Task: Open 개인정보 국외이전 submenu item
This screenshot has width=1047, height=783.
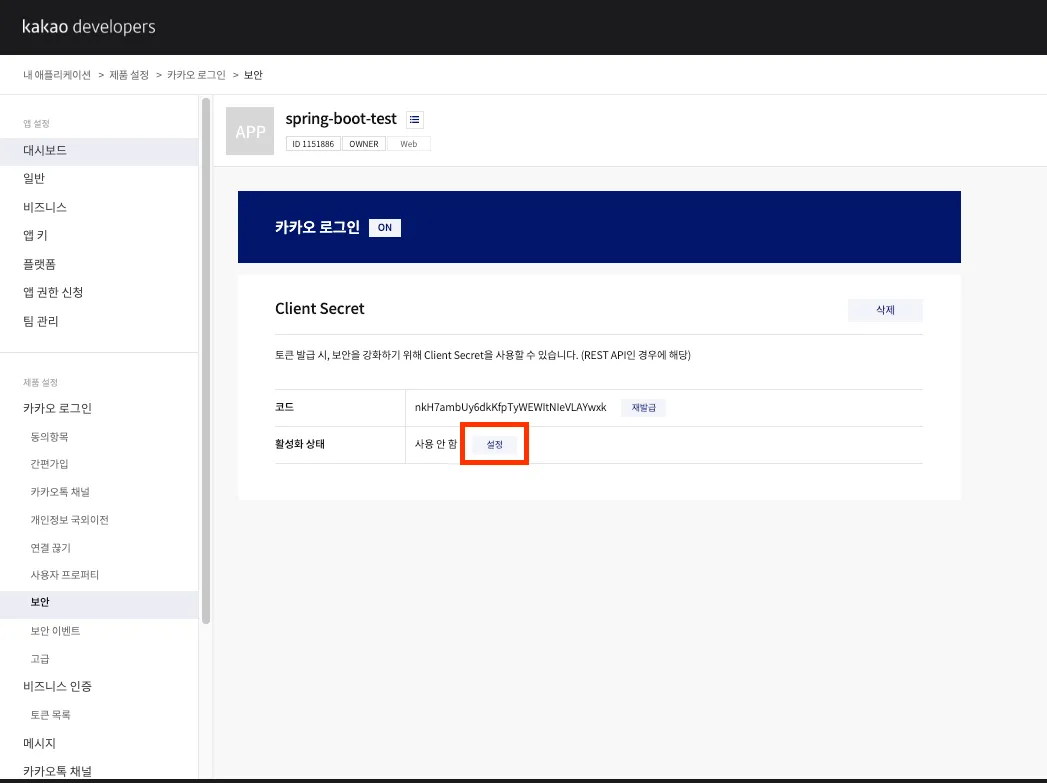Action: 69,520
